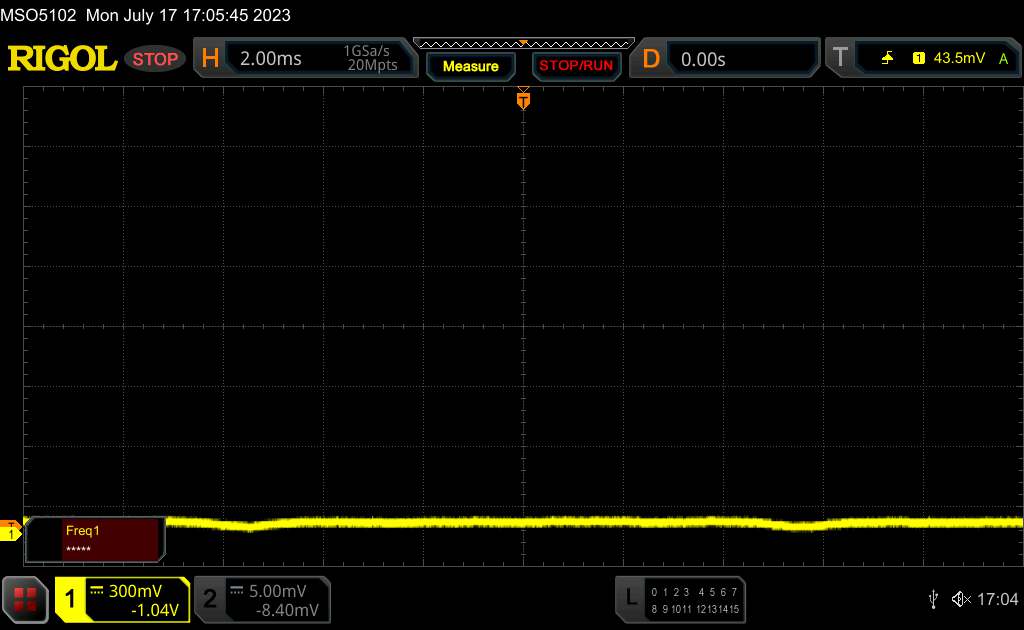Toggle channel 2 with its gray badge

click(x=210, y=599)
